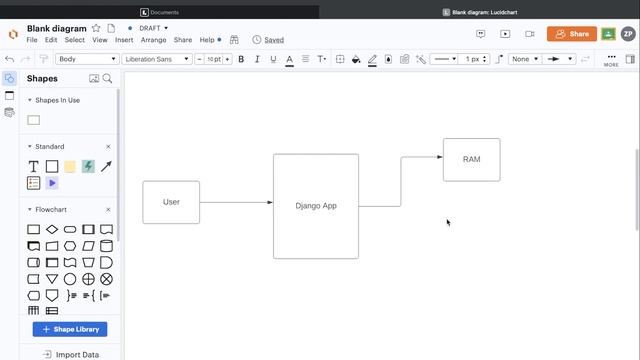Start presentation mode icon
Image resolution: width=640 pixels, height=360 pixels.
click(x=505, y=34)
